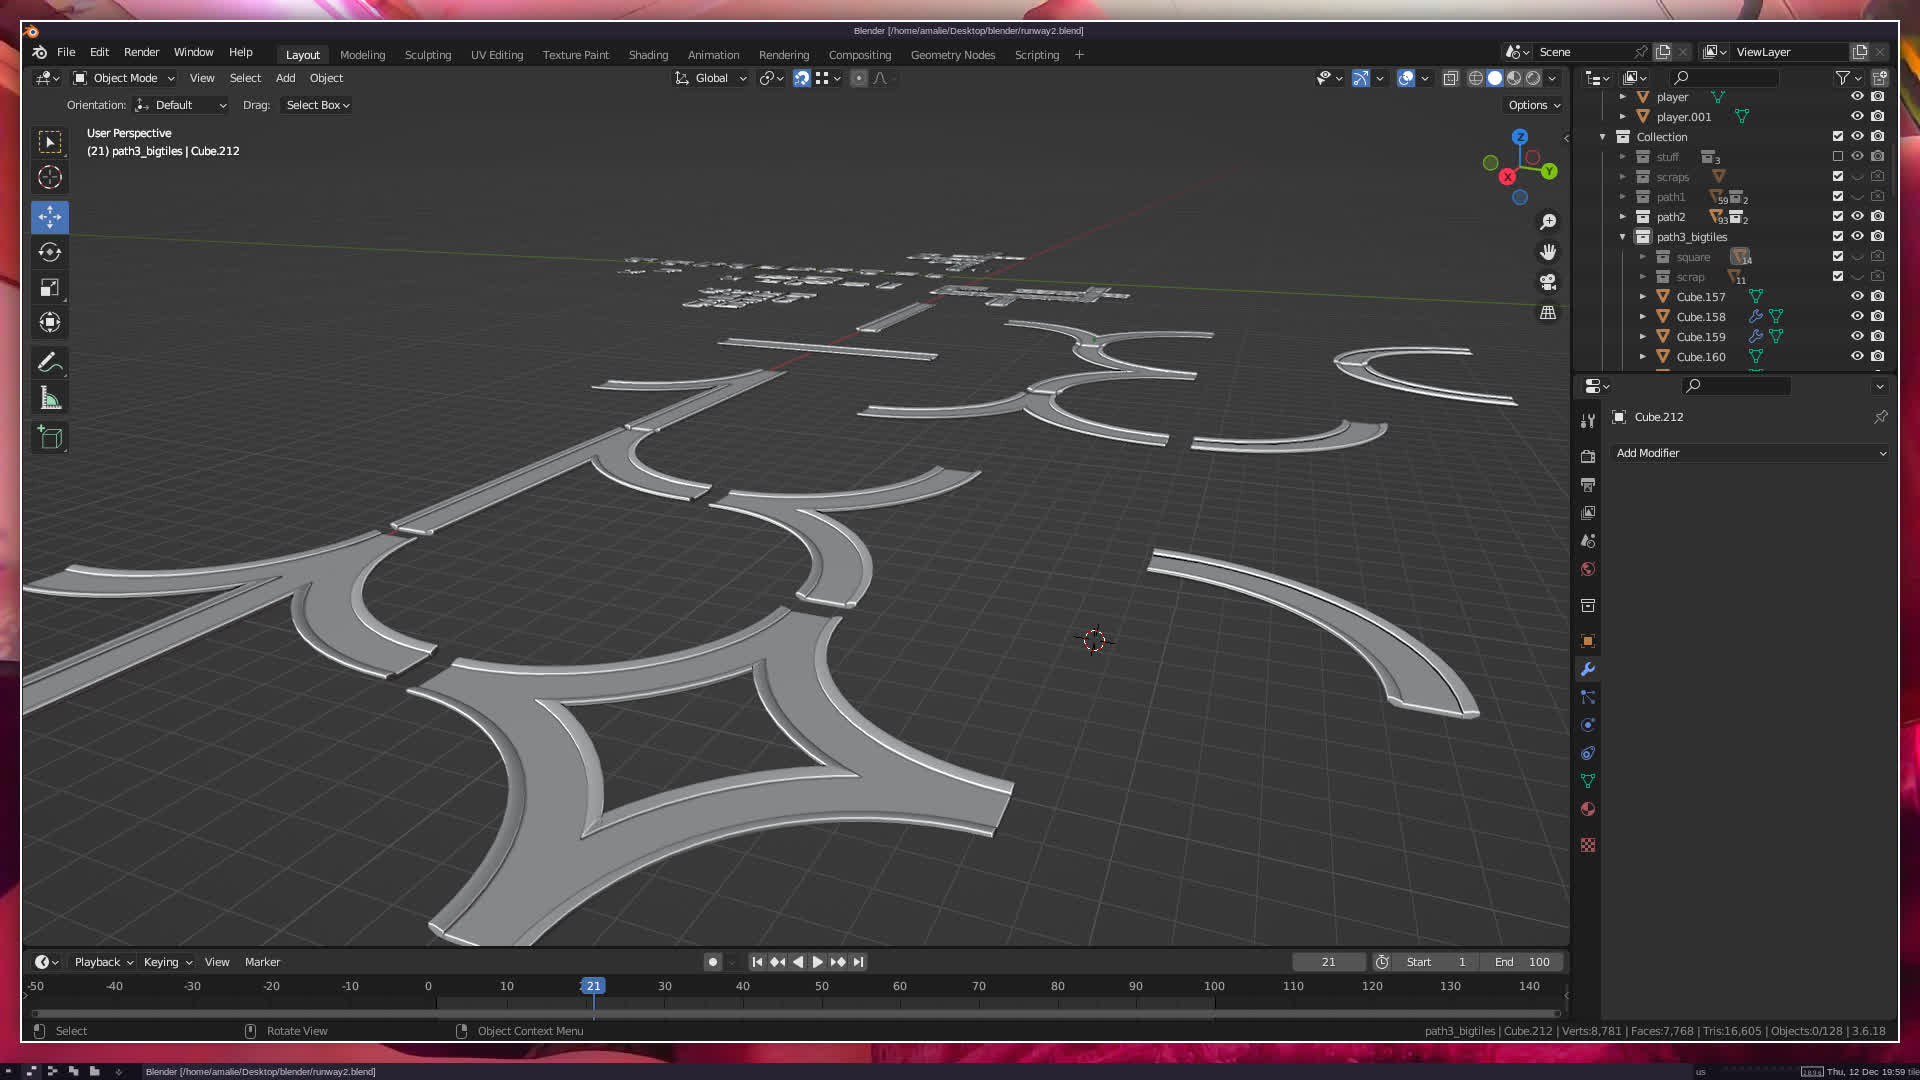Select the Scale tool
This screenshot has height=1080, width=1920.
point(50,288)
